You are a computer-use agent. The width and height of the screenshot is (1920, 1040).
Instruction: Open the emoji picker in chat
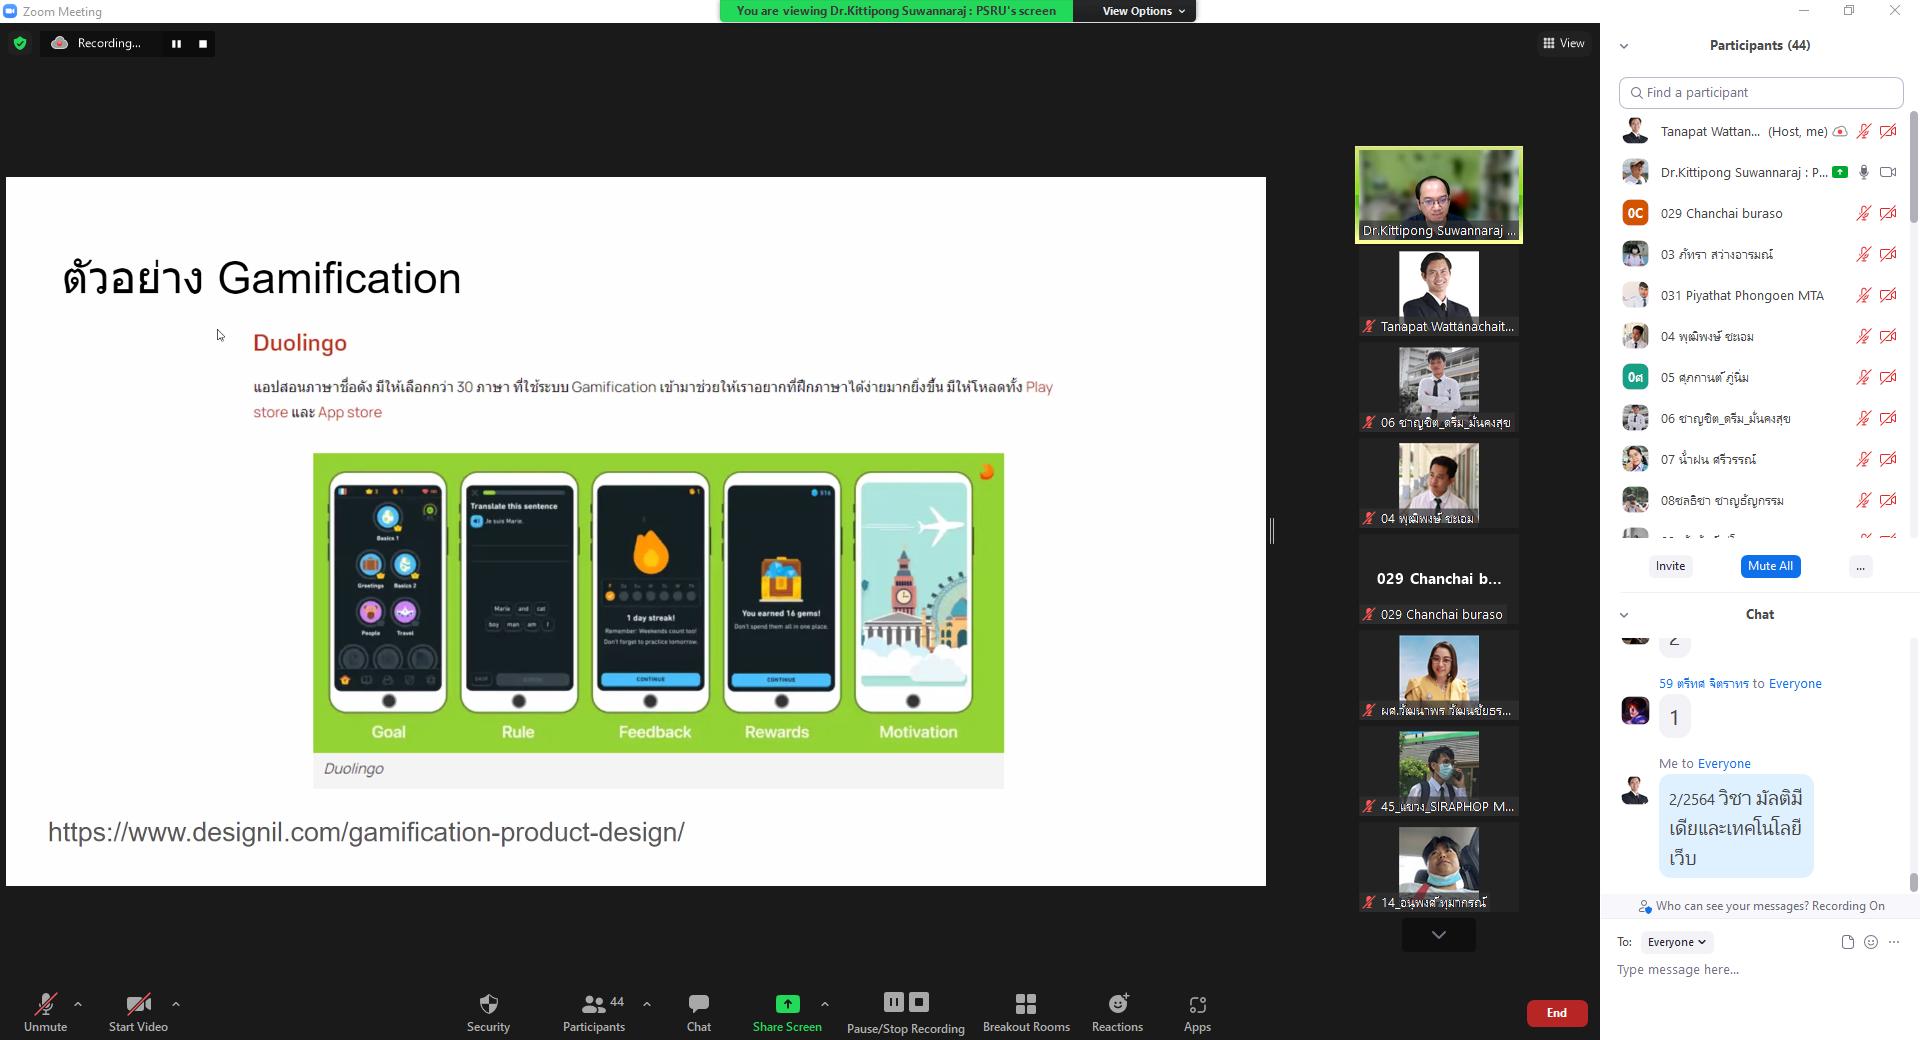point(1871,942)
